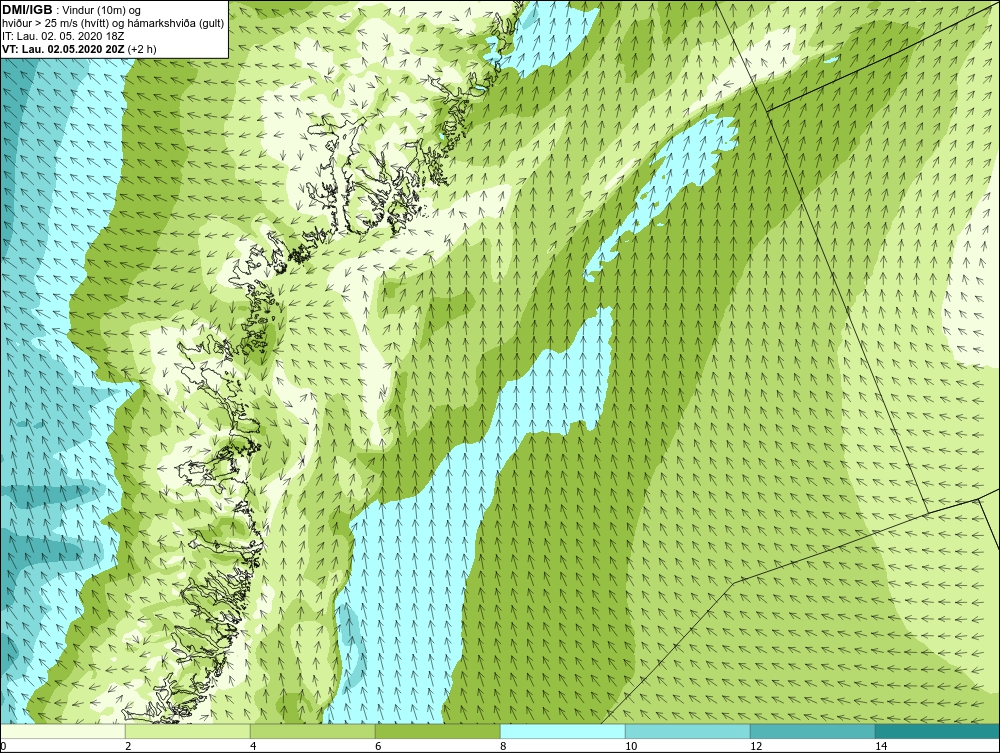
Task: Click the legend value '2'
Action: click(128, 746)
